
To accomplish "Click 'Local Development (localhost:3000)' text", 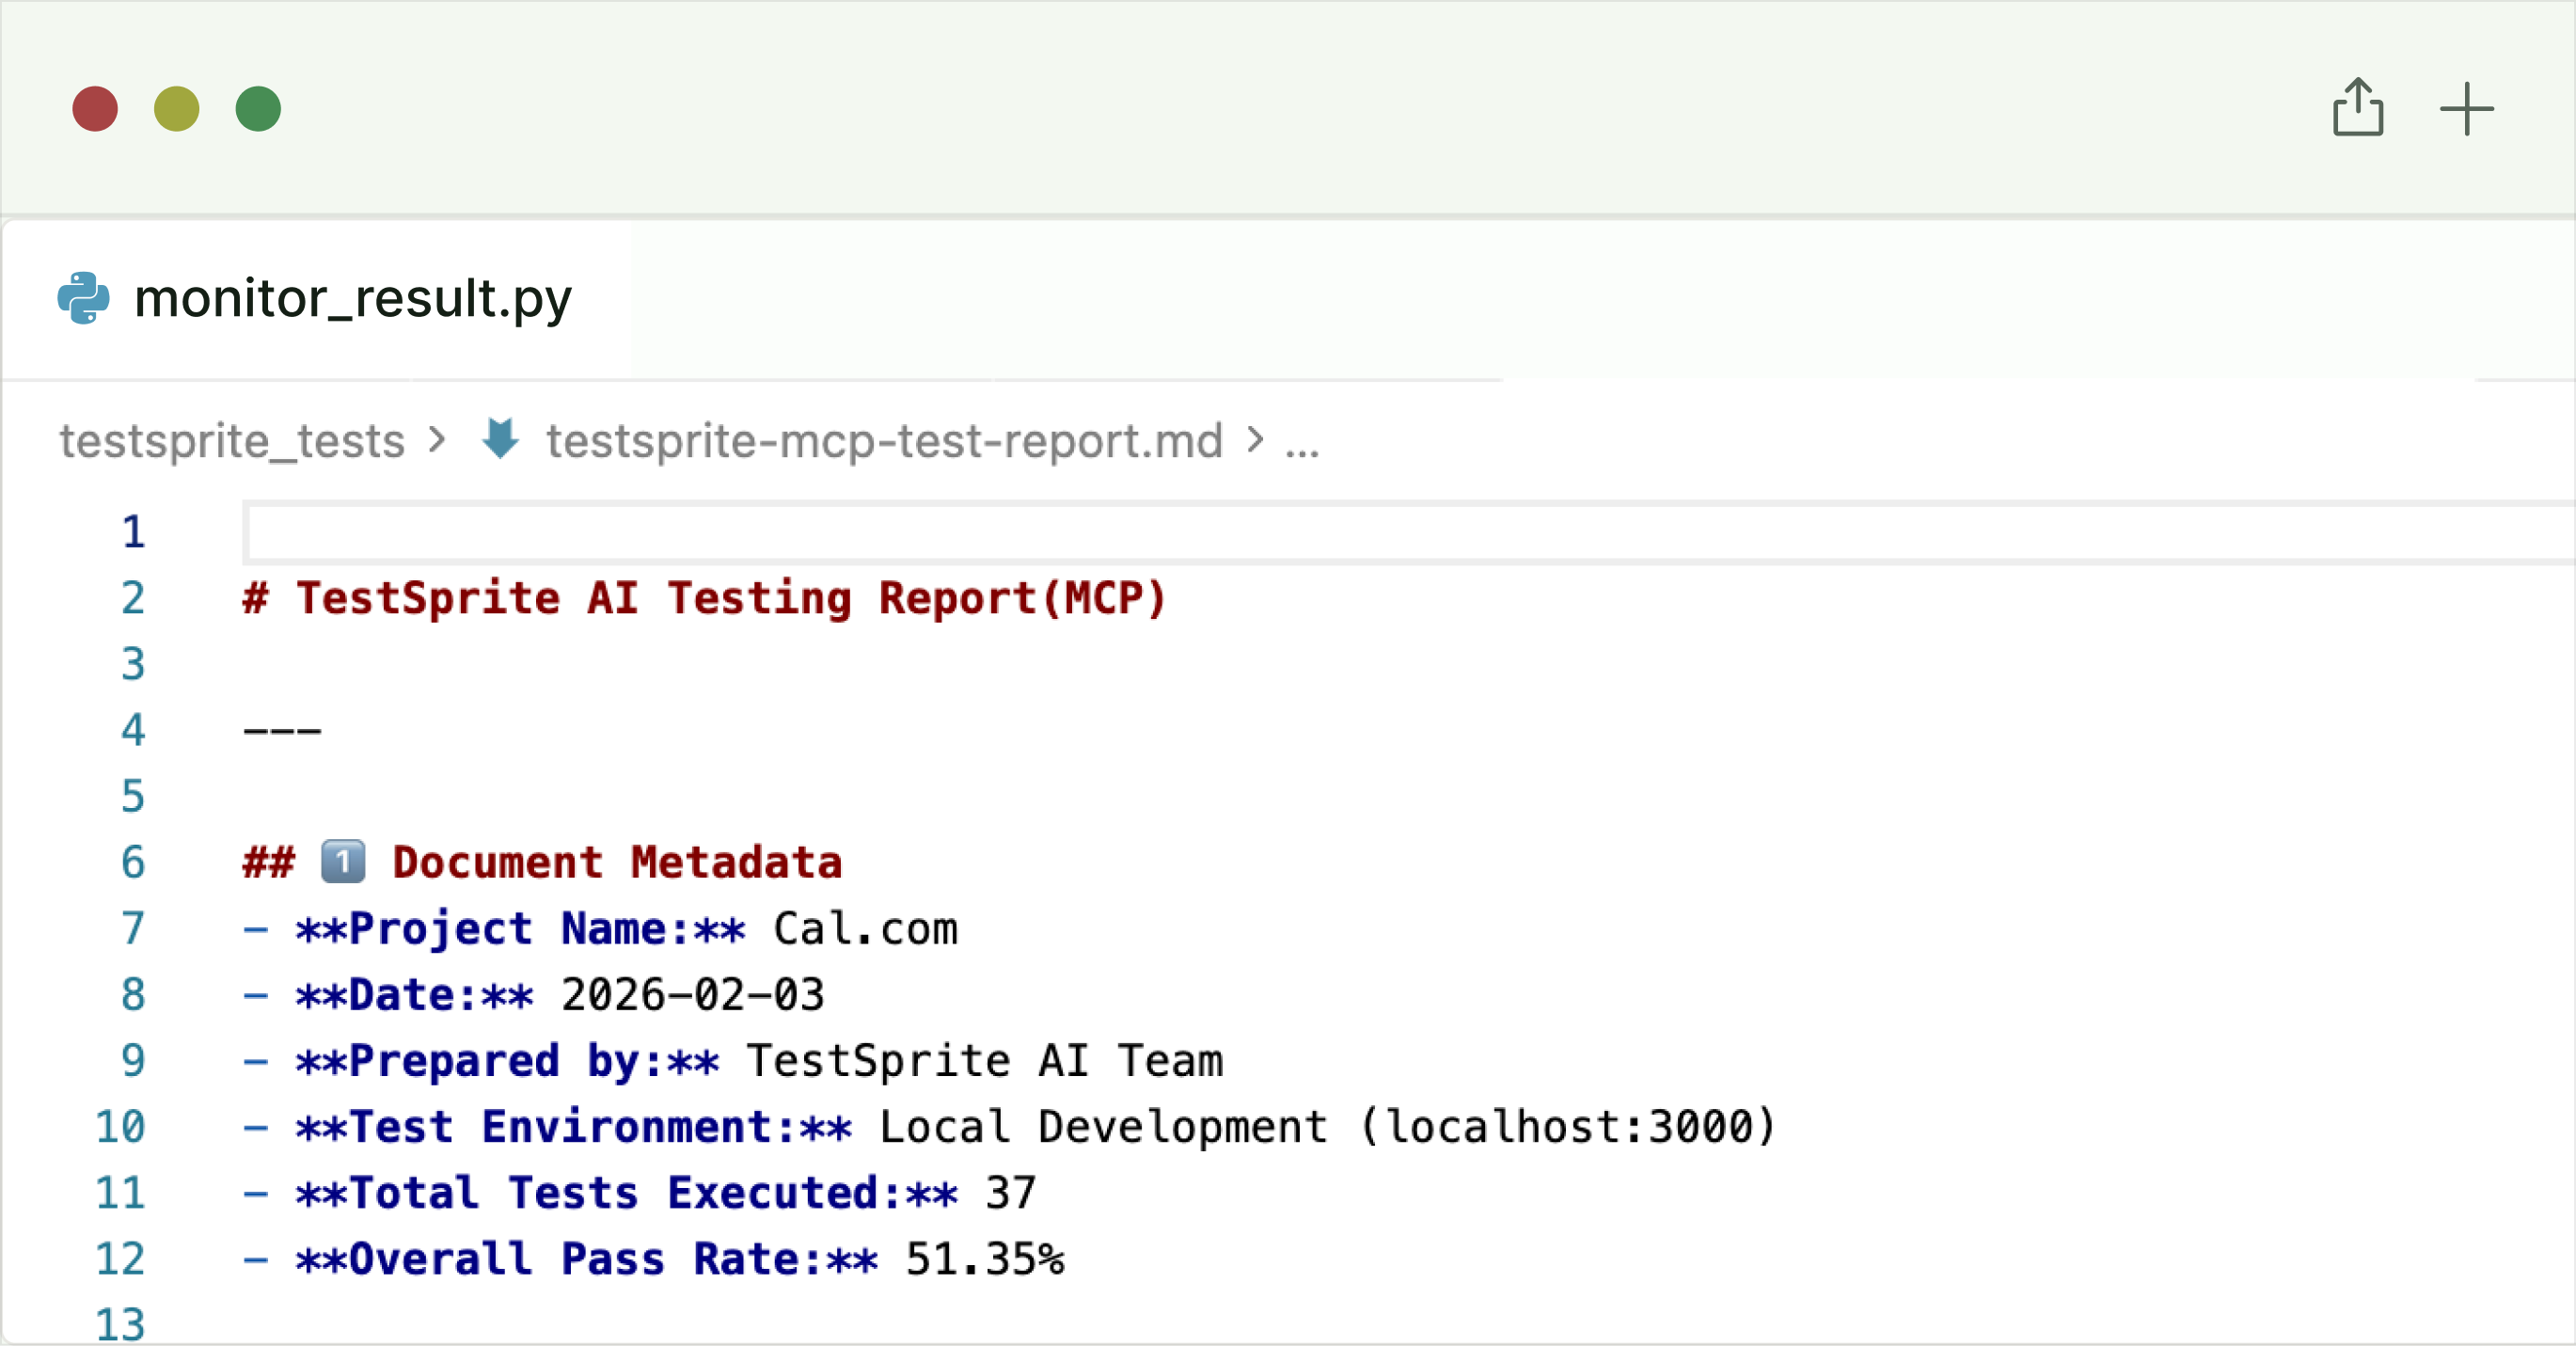I will pos(1328,1127).
